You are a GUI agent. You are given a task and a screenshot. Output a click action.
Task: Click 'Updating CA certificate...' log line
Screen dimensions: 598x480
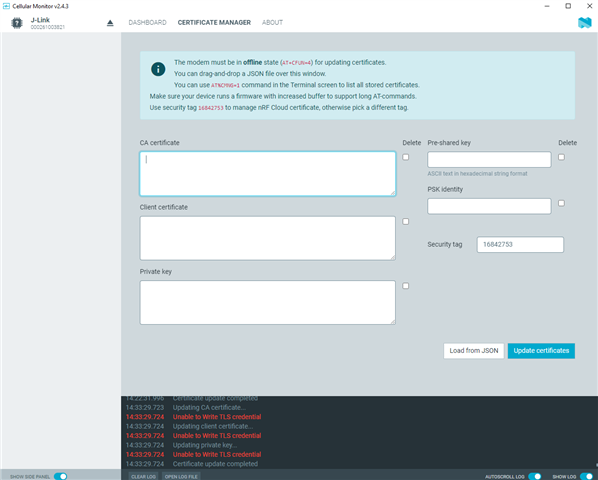pos(209,408)
